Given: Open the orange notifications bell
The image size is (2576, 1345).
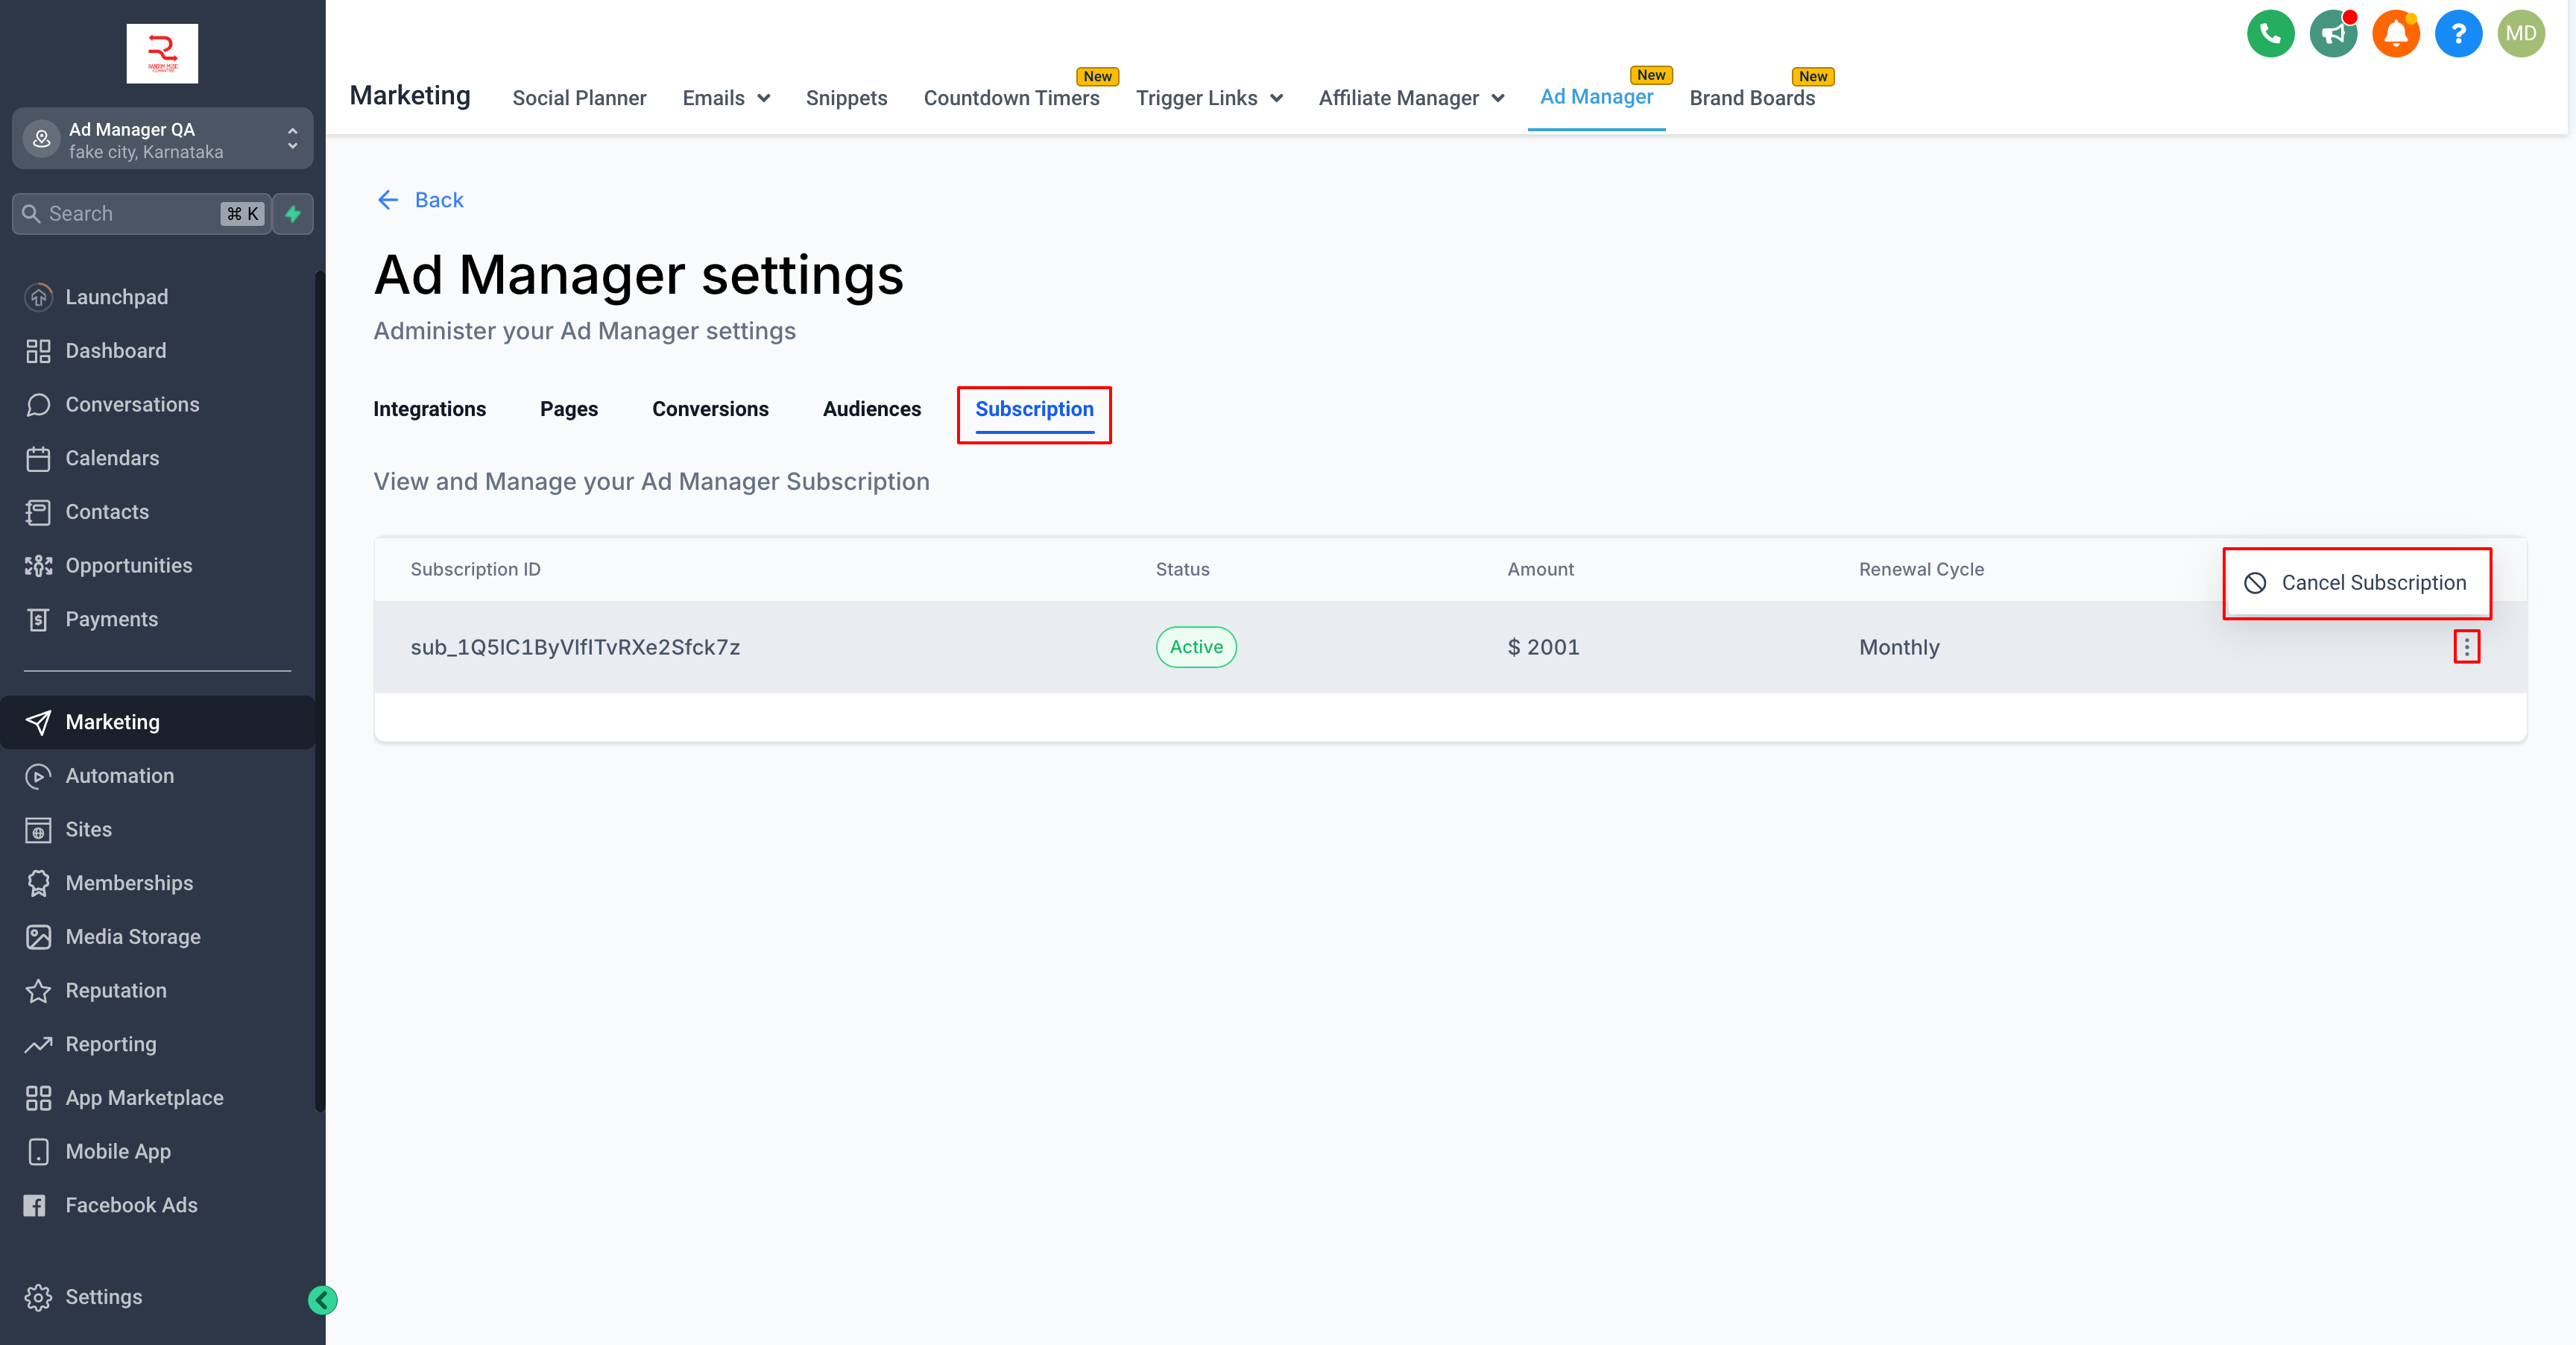Looking at the screenshot, I should 2396,34.
